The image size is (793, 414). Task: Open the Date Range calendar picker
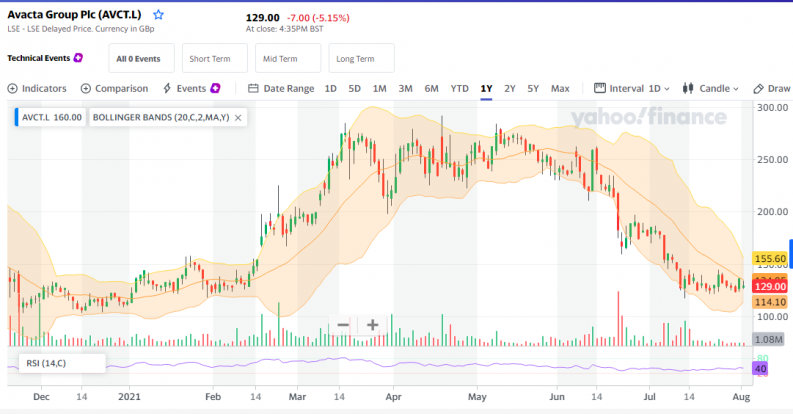click(x=281, y=88)
